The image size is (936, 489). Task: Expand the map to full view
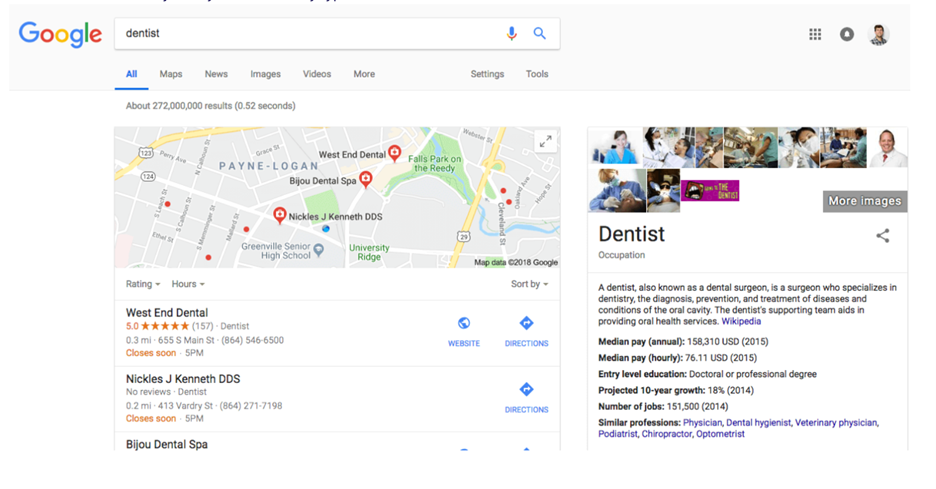pos(546,142)
